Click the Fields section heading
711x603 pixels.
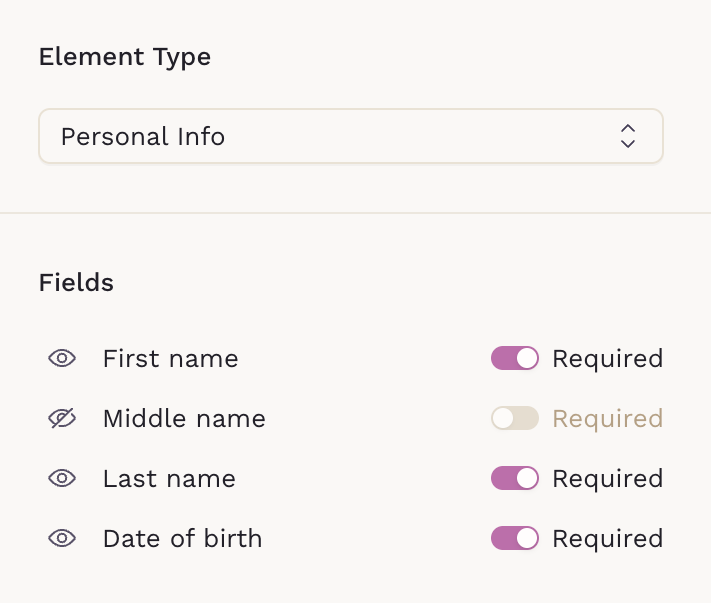tap(76, 283)
